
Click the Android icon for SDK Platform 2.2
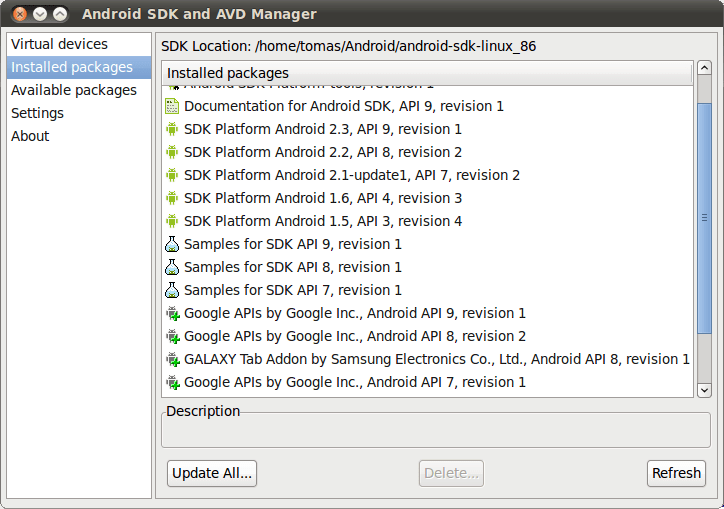coord(172,152)
